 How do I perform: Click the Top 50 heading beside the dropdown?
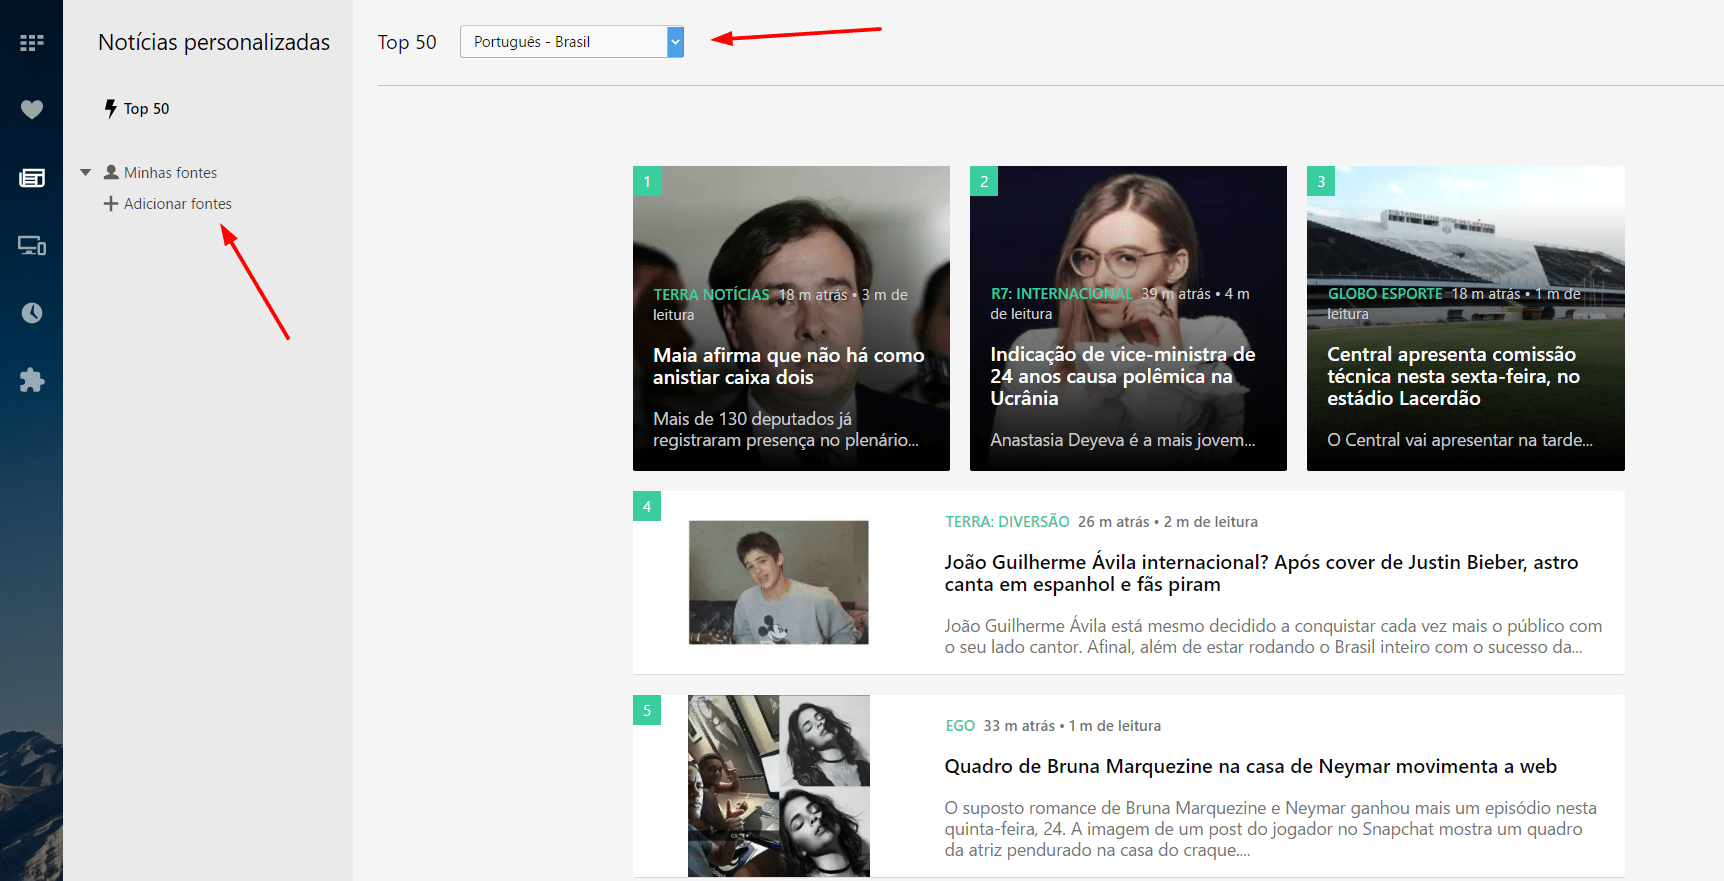point(407,42)
